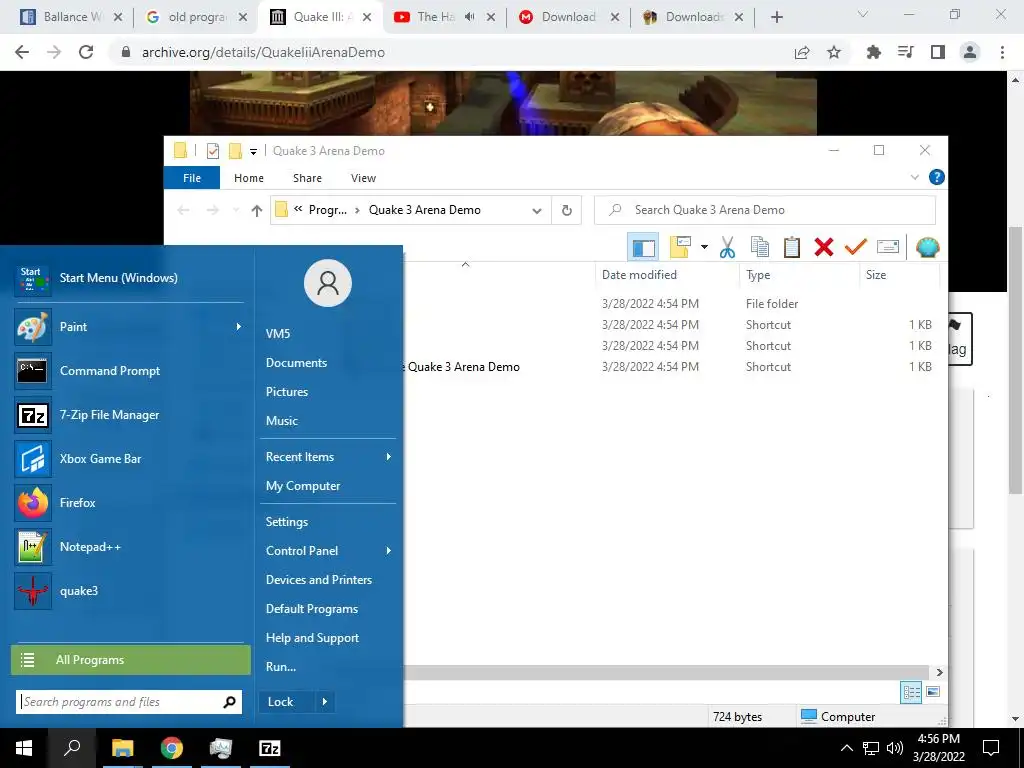Open All Programs list
The height and width of the screenshot is (768, 1024).
coord(131,660)
